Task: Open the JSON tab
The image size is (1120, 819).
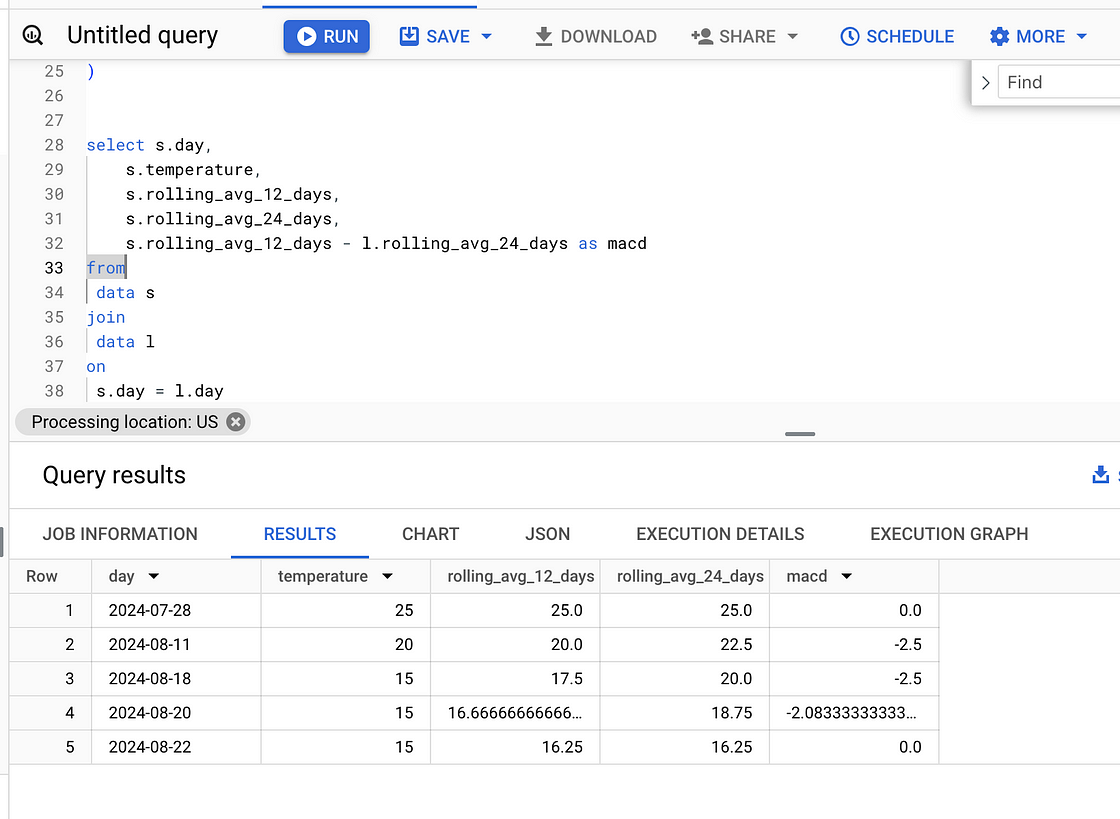Action: click(548, 534)
